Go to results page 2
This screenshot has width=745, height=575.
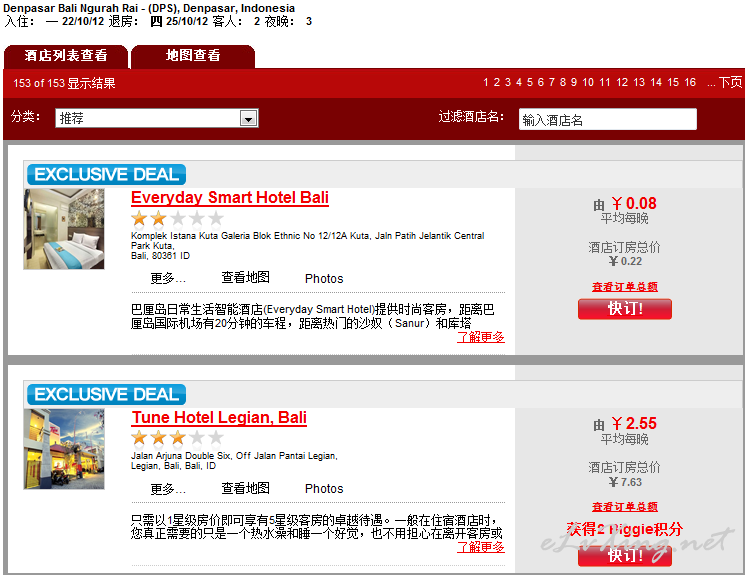tap(497, 83)
